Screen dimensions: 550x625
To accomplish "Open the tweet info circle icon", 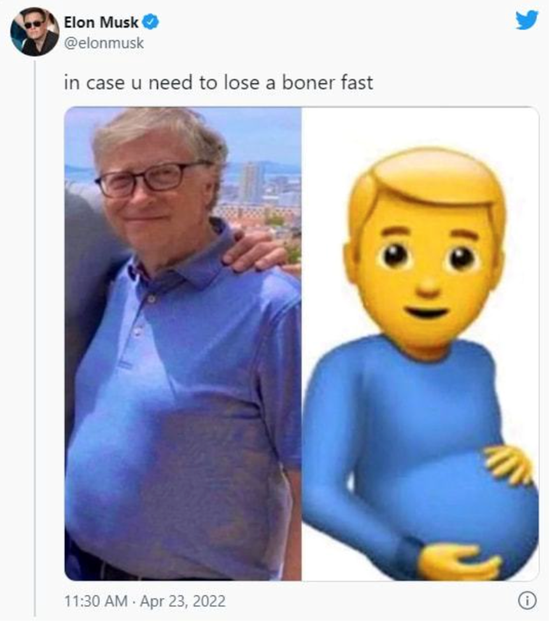I will coord(527,600).
